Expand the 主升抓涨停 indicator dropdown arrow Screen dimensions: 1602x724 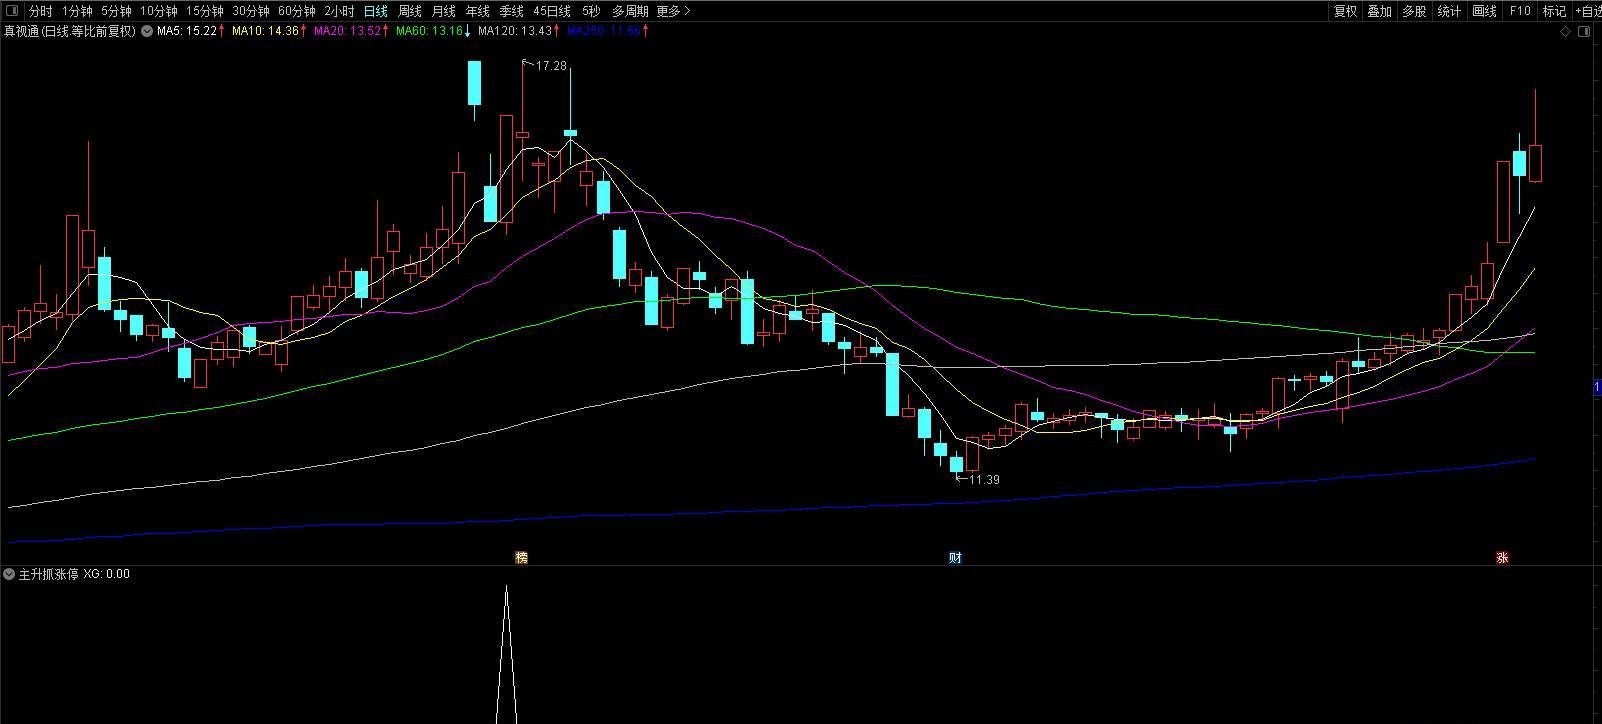pos(9,574)
